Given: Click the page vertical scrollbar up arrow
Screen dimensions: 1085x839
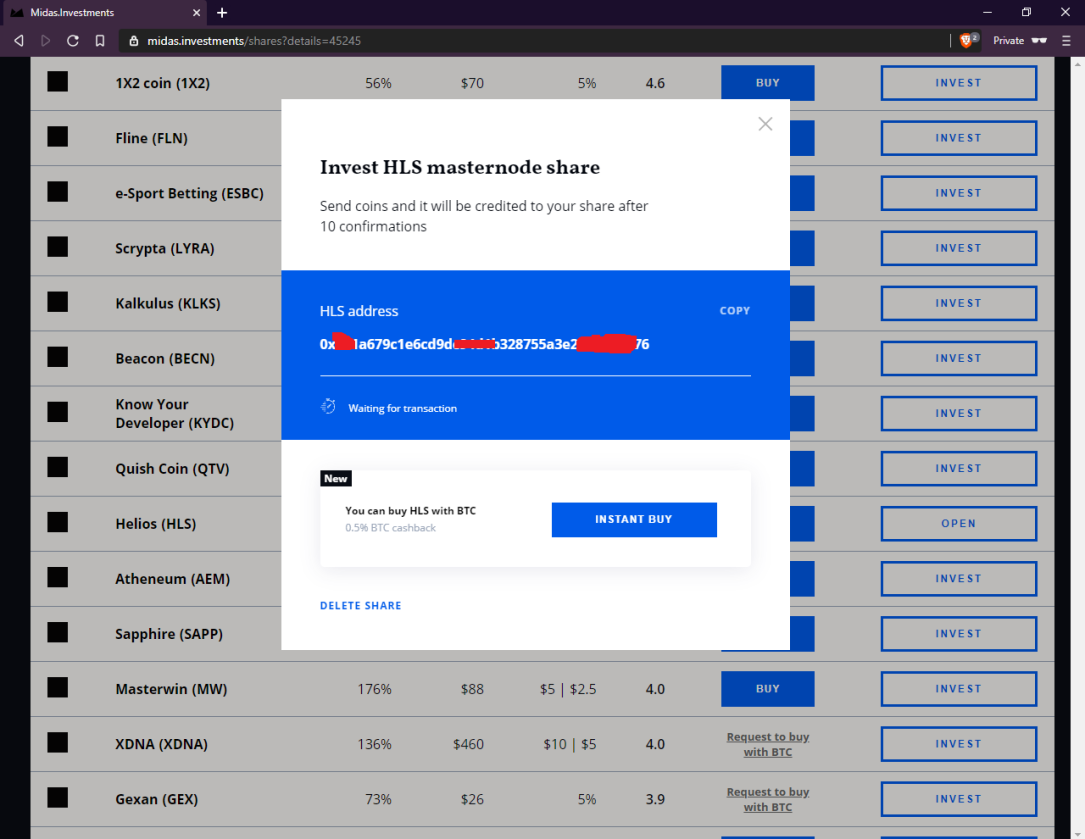Looking at the screenshot, I should 1078,64.
